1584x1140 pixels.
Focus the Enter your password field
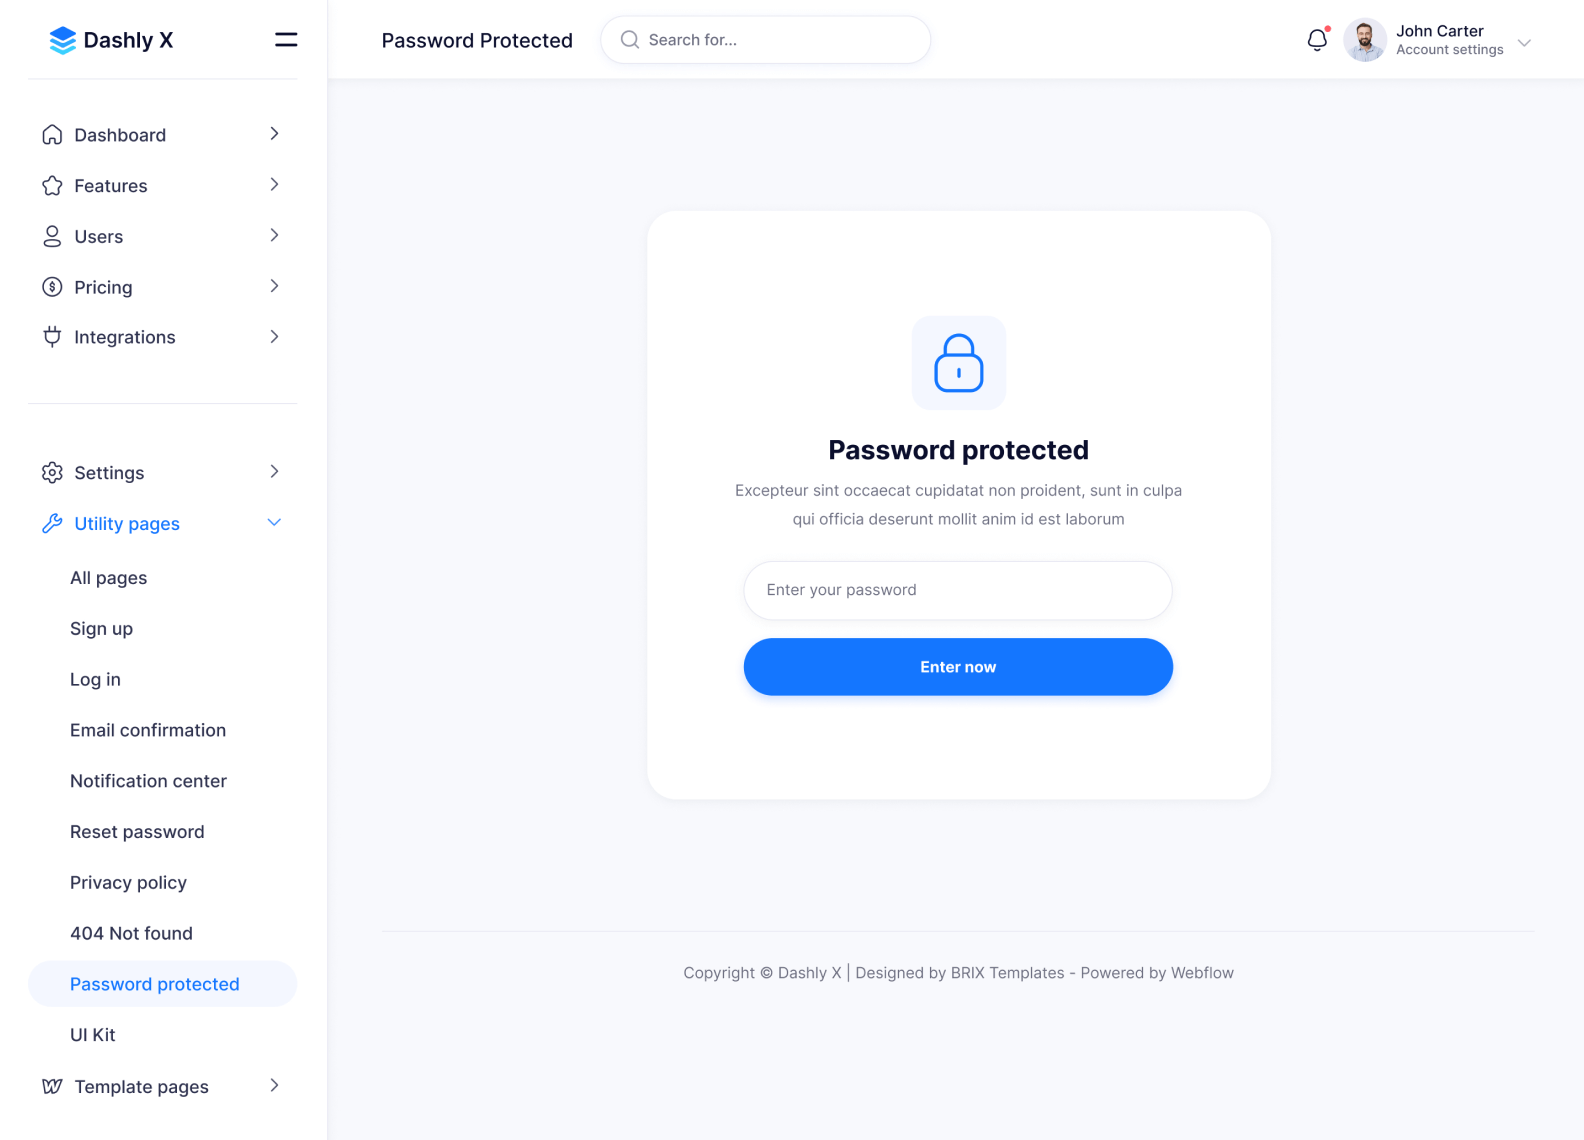958,590
